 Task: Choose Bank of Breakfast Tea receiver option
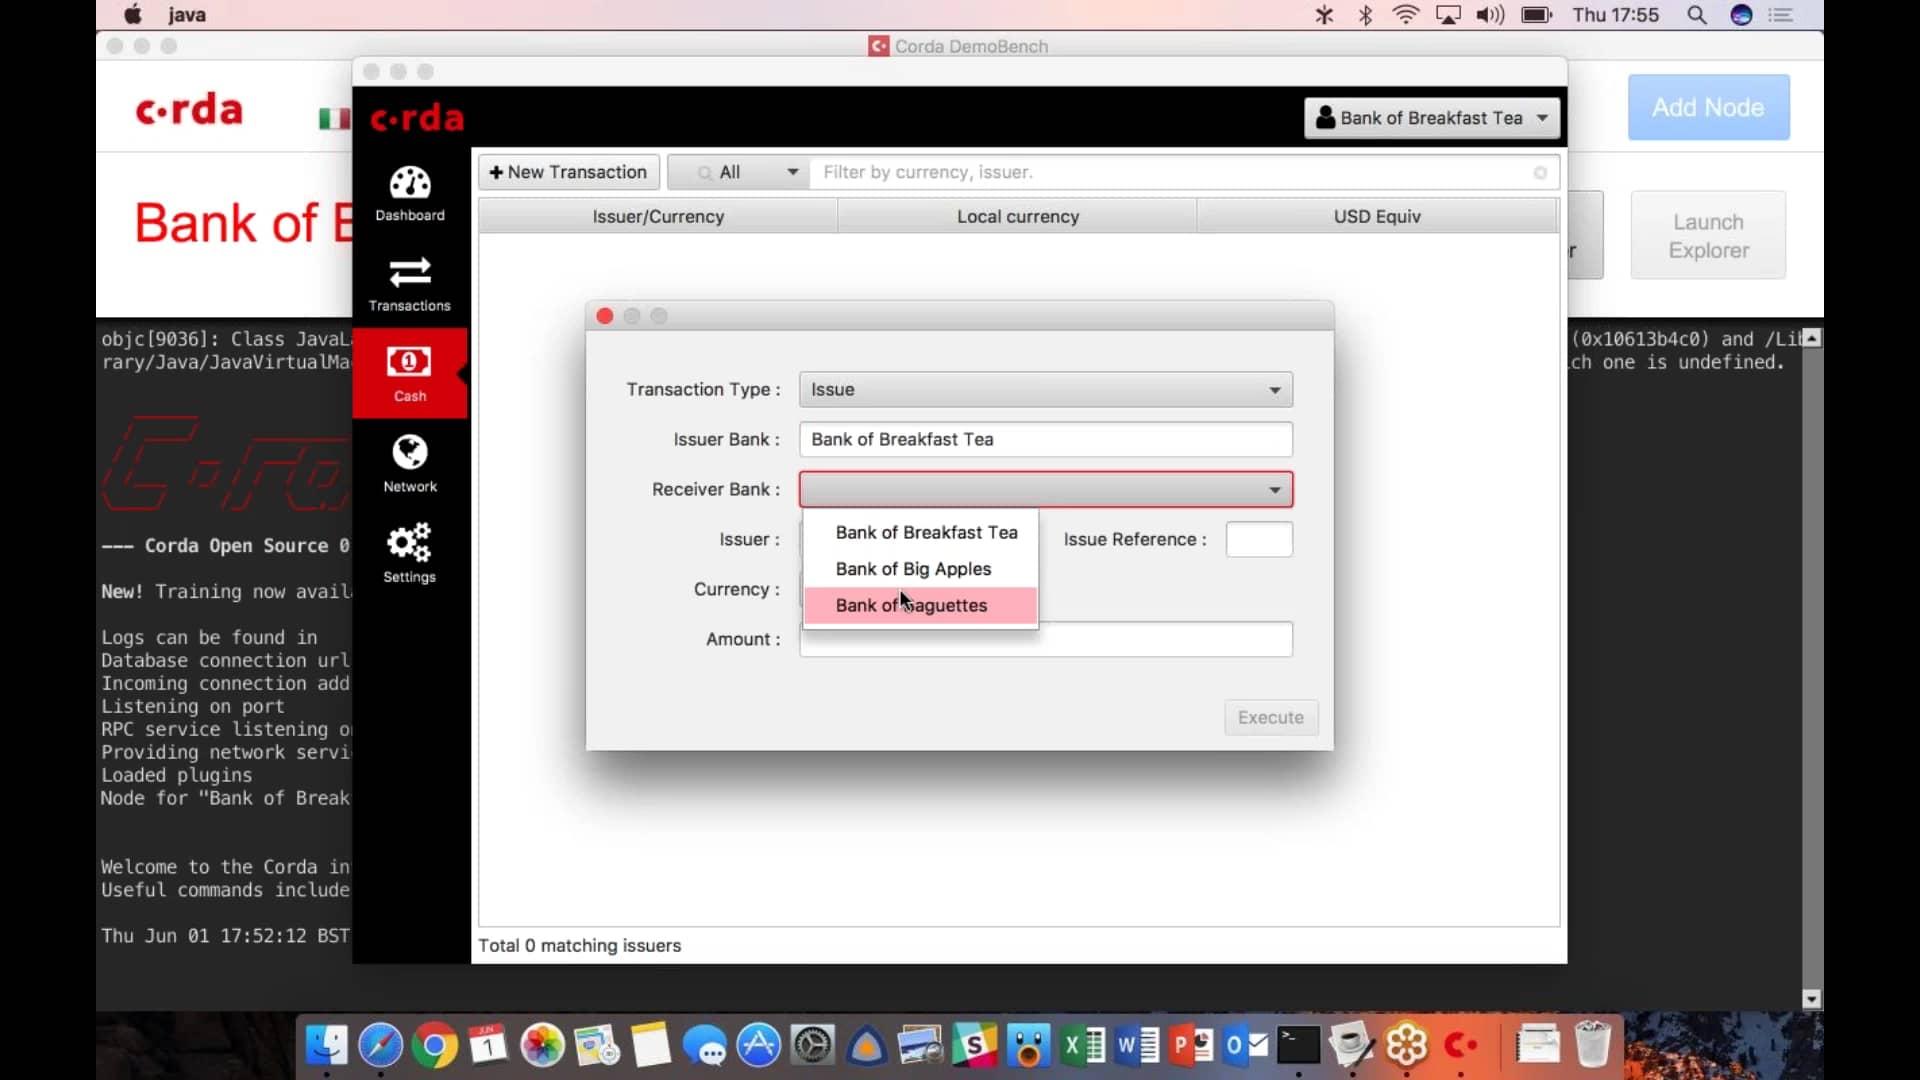coord(921,533)
